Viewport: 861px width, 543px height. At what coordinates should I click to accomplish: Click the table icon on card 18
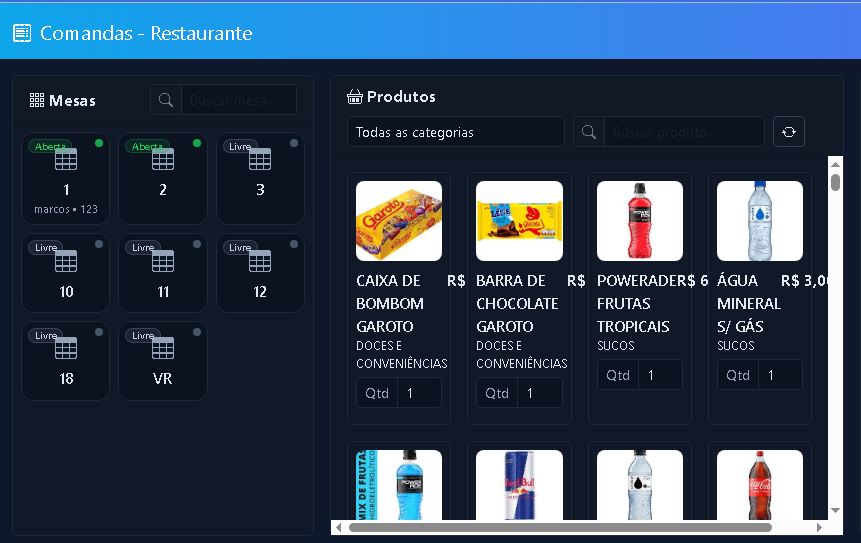[66, 348]
